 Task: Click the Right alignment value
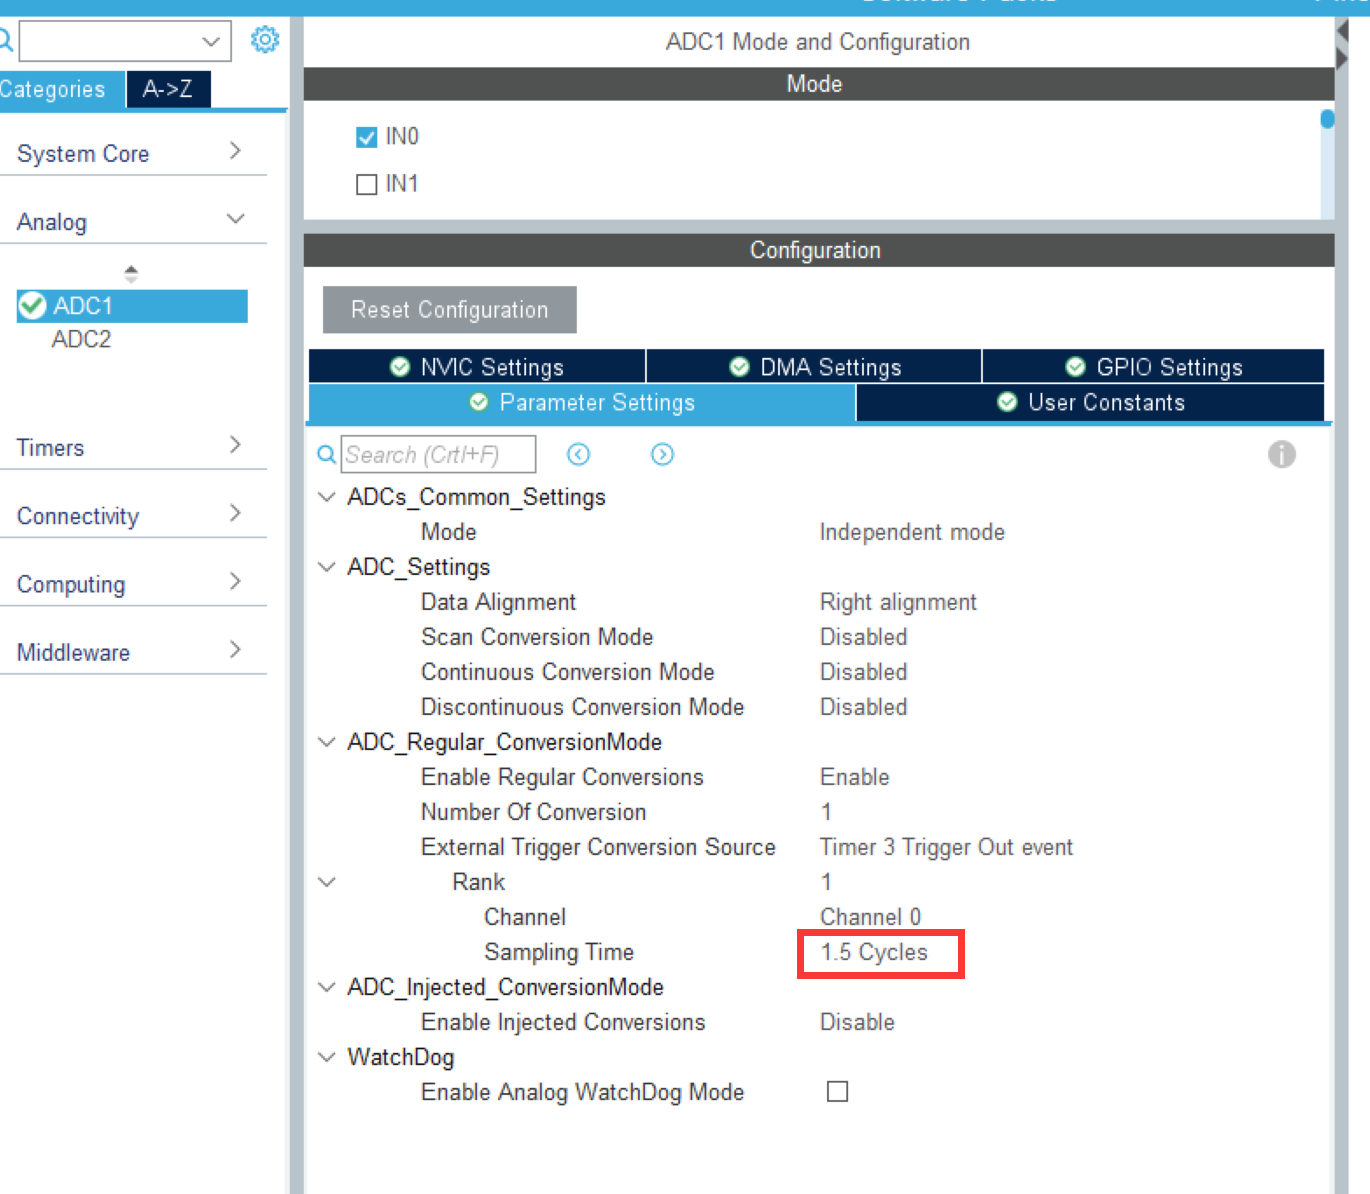pos(898,602)
